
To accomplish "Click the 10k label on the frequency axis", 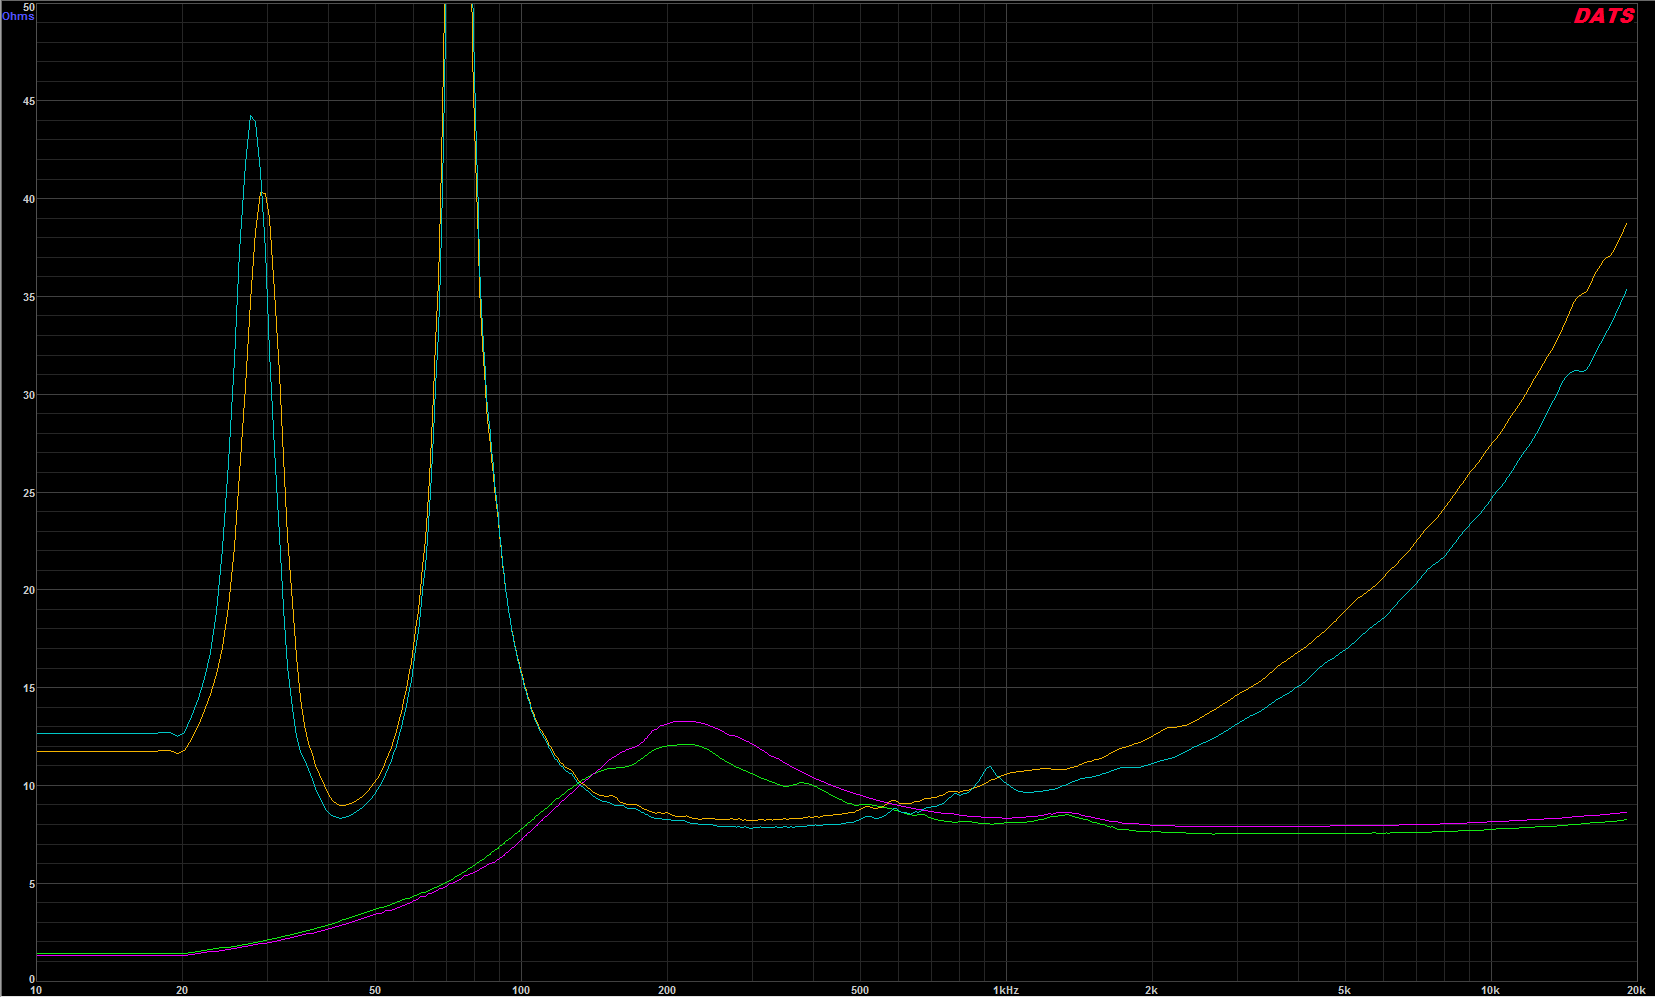I will [1490, 990].
